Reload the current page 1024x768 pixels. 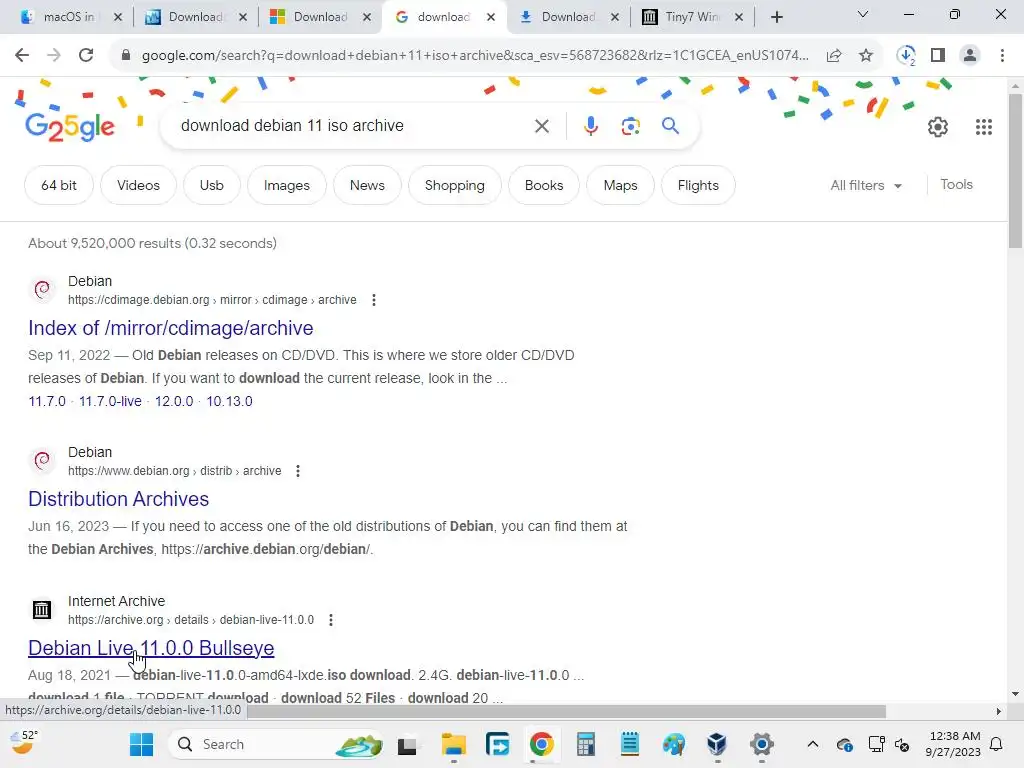point(86,56)
